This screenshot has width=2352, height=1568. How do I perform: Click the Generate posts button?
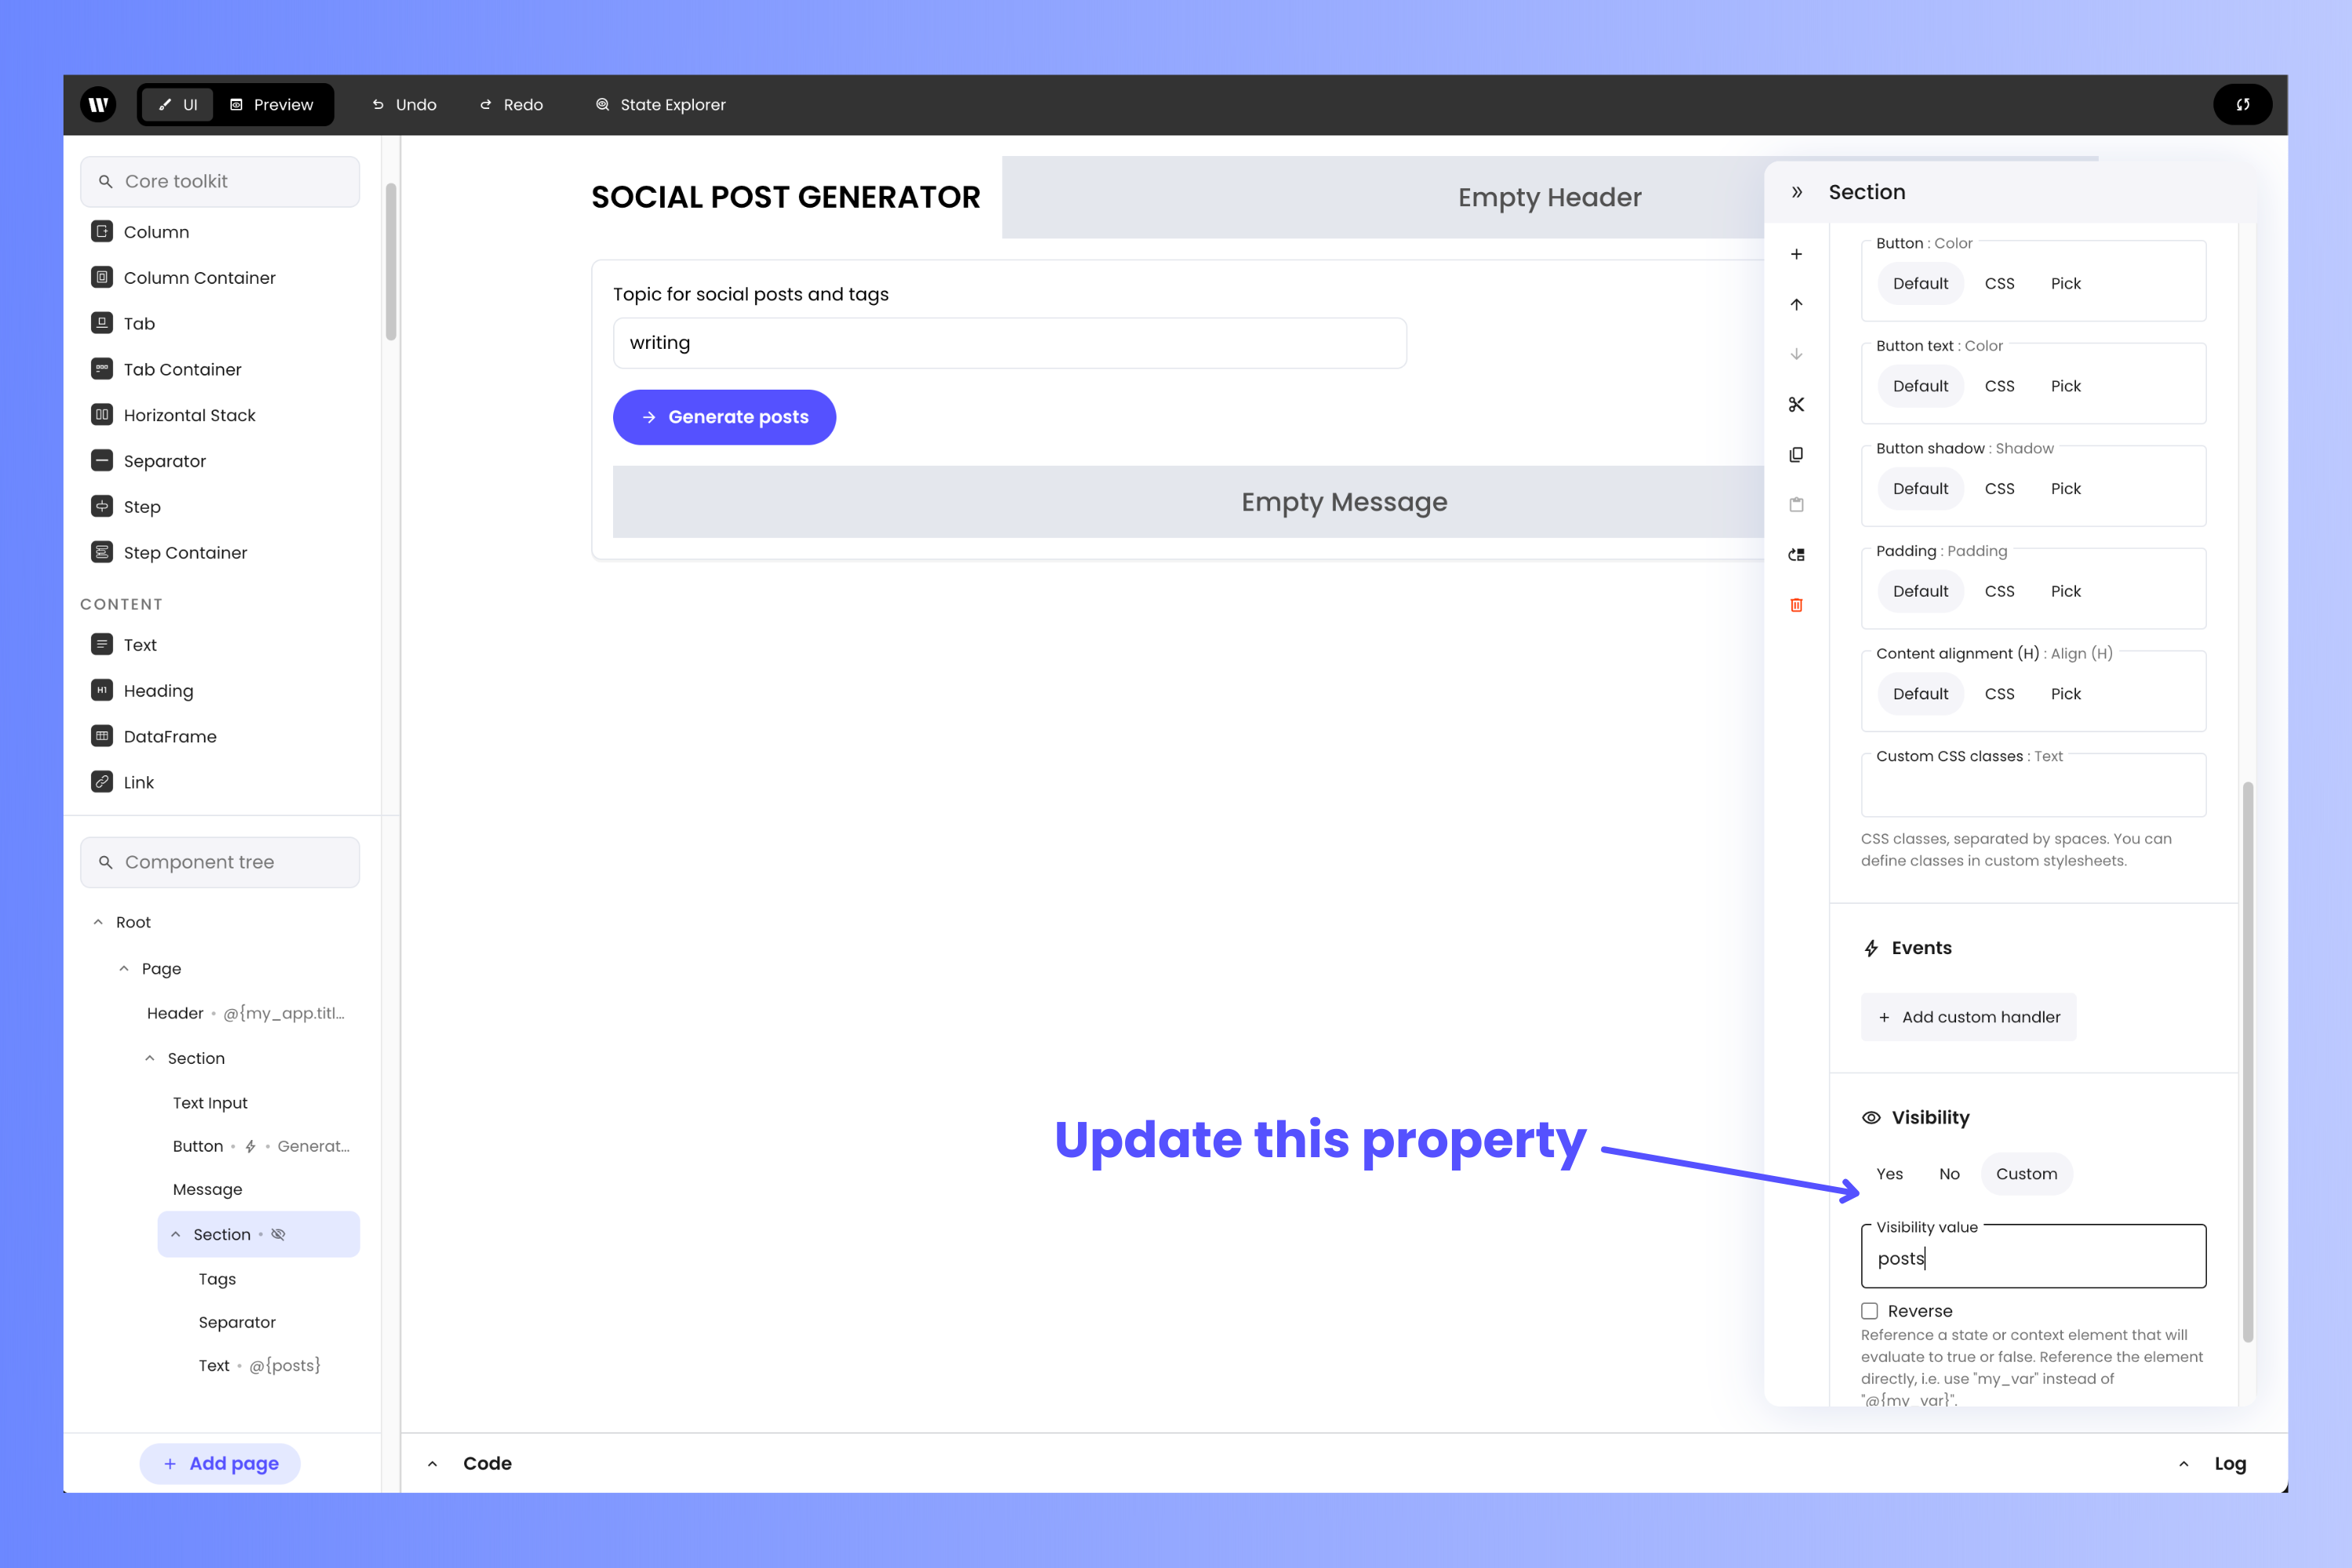click(724, 417)
